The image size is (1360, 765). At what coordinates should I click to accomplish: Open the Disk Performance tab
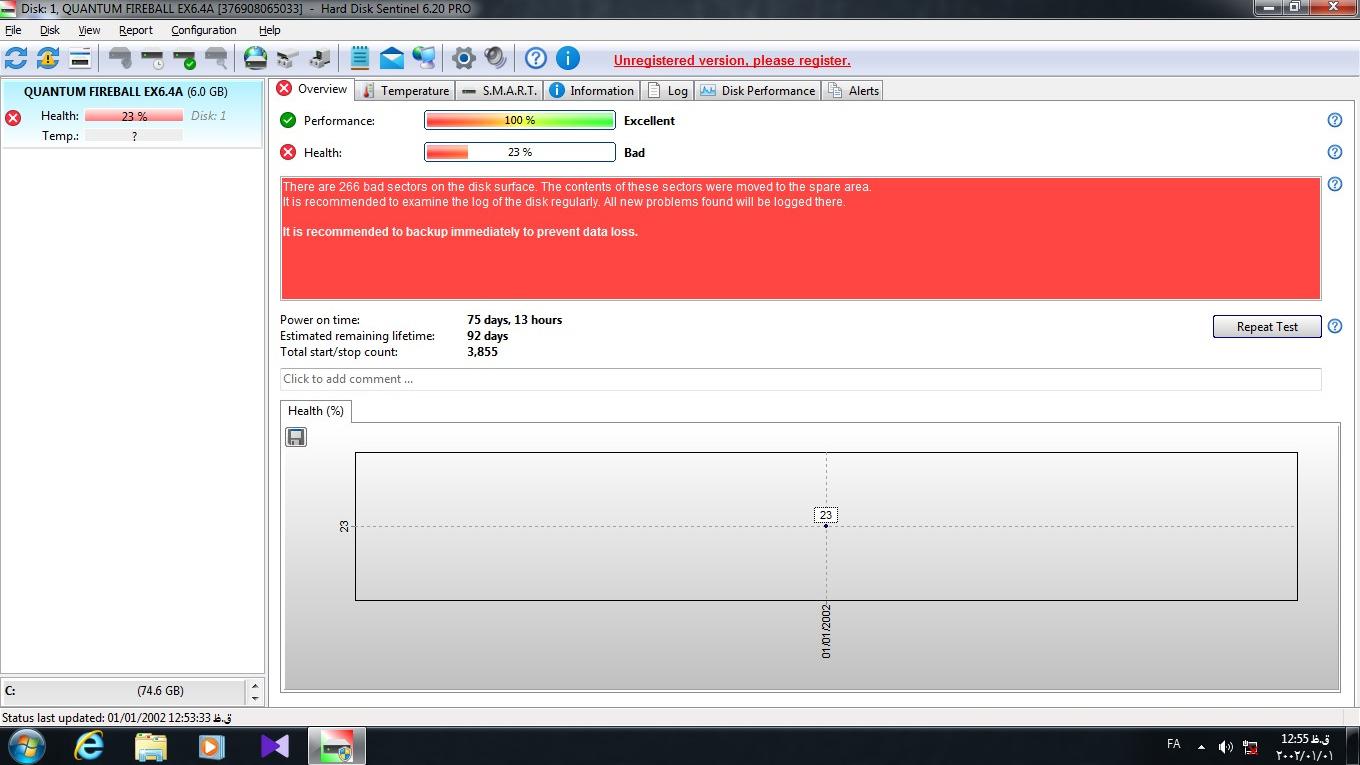point(759,90)
